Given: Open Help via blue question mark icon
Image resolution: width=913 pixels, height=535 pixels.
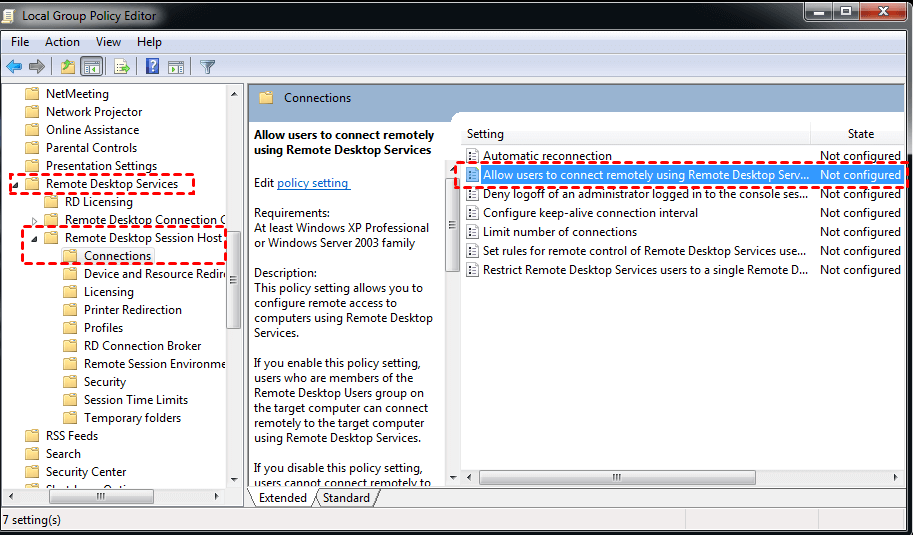Looking at the screenshot, I should click(152, 67).
